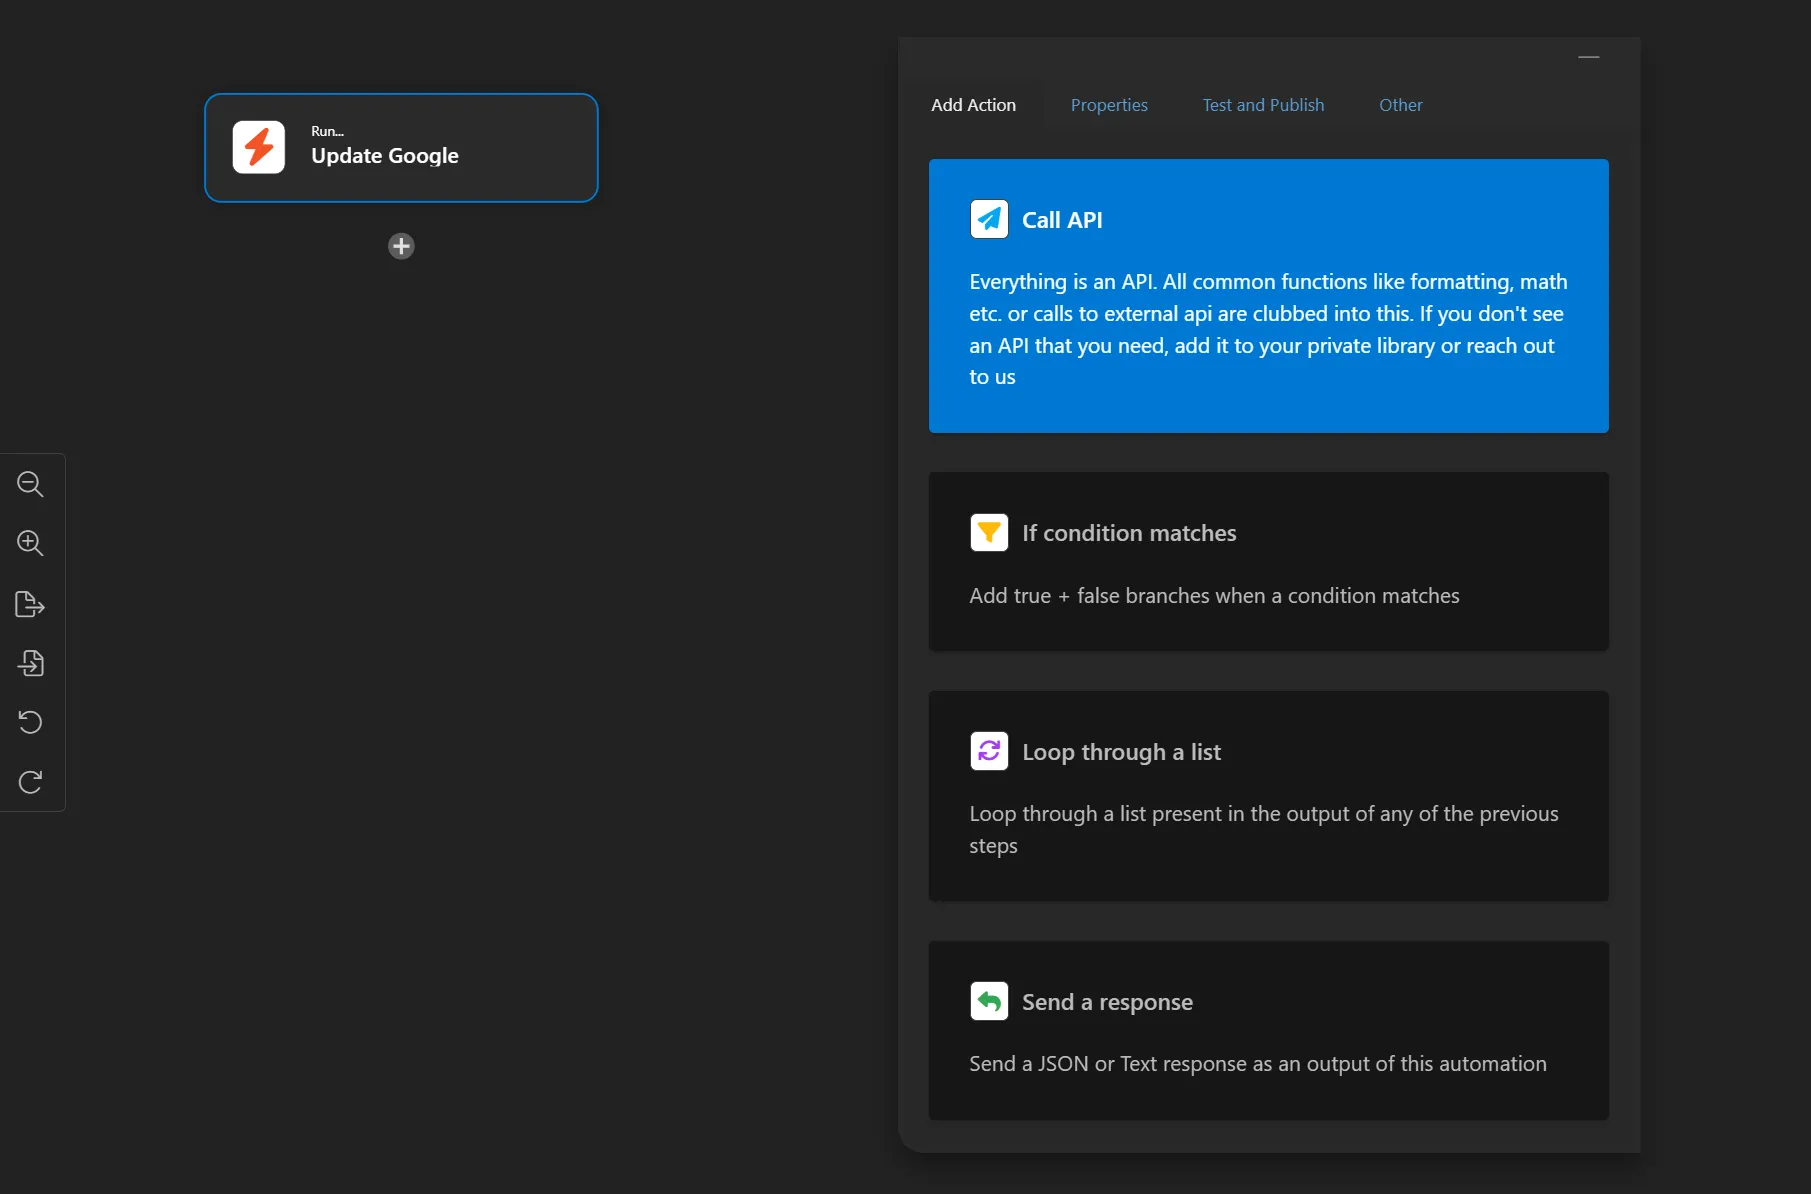Add an If condition matches action
This screenshot has height=1194, width=1811.
pyautogui.click(x=1268, y=562)
